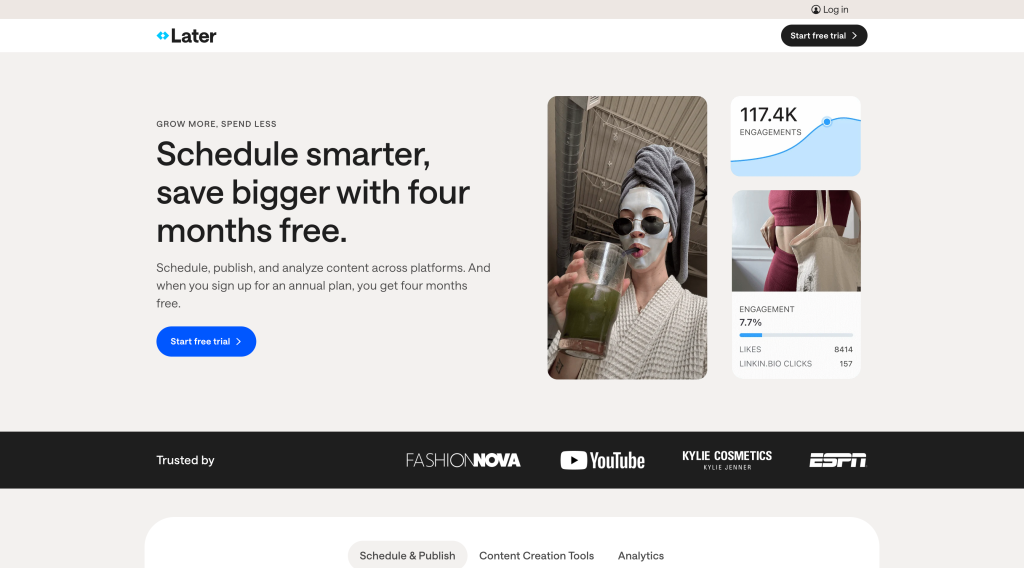Click the Later wordmark text
Viewport: 1024px width, 568px height.
193,36
